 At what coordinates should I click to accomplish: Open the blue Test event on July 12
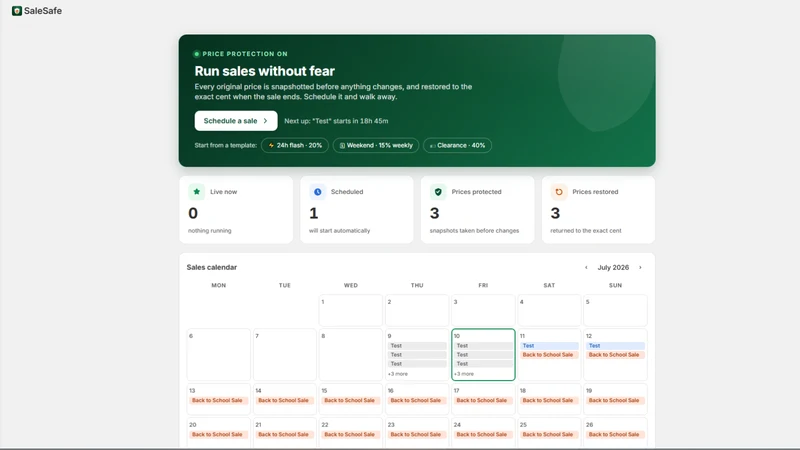615,345
